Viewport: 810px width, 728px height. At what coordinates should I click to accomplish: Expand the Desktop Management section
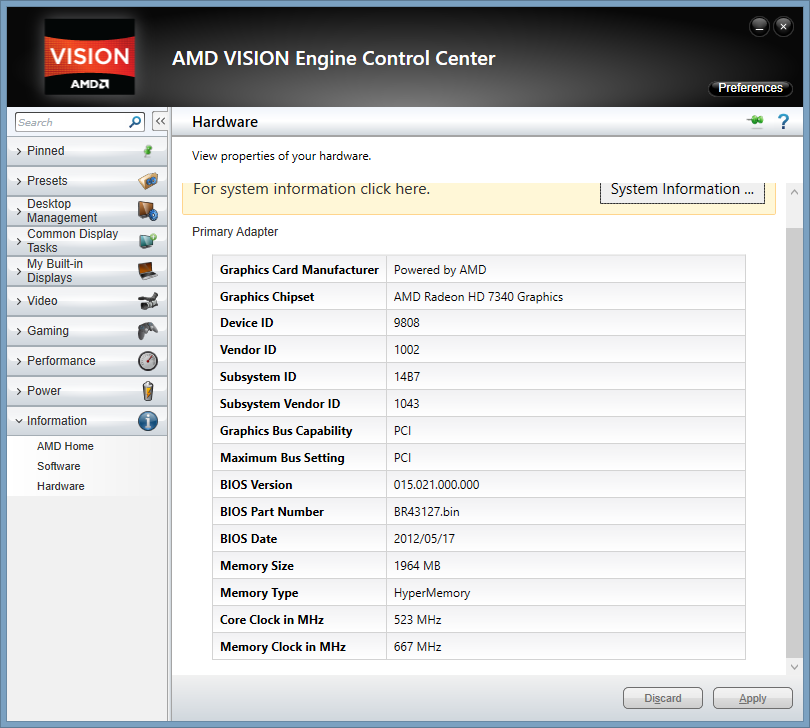click(x=87, y=211)
